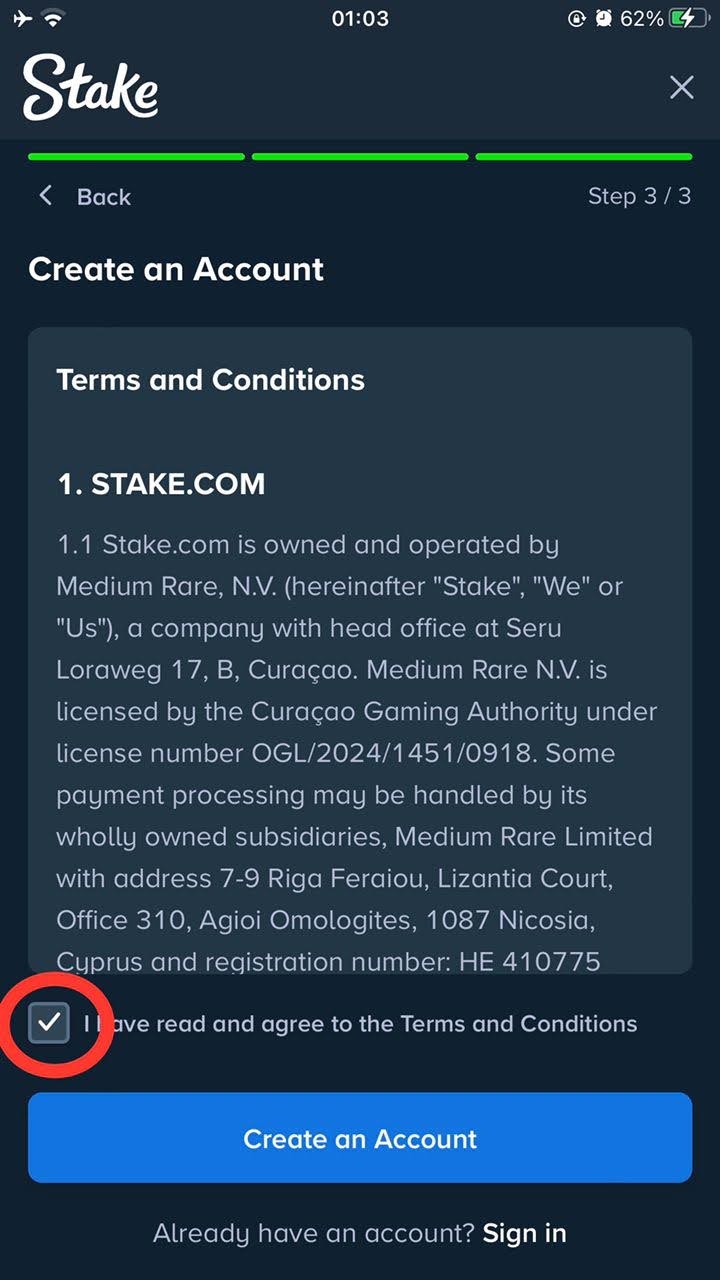Viewport: 720px width, 1280px height.
Task: Tap the orientation lock status icon
Action: pyautogui.click(x=574, y=17)
